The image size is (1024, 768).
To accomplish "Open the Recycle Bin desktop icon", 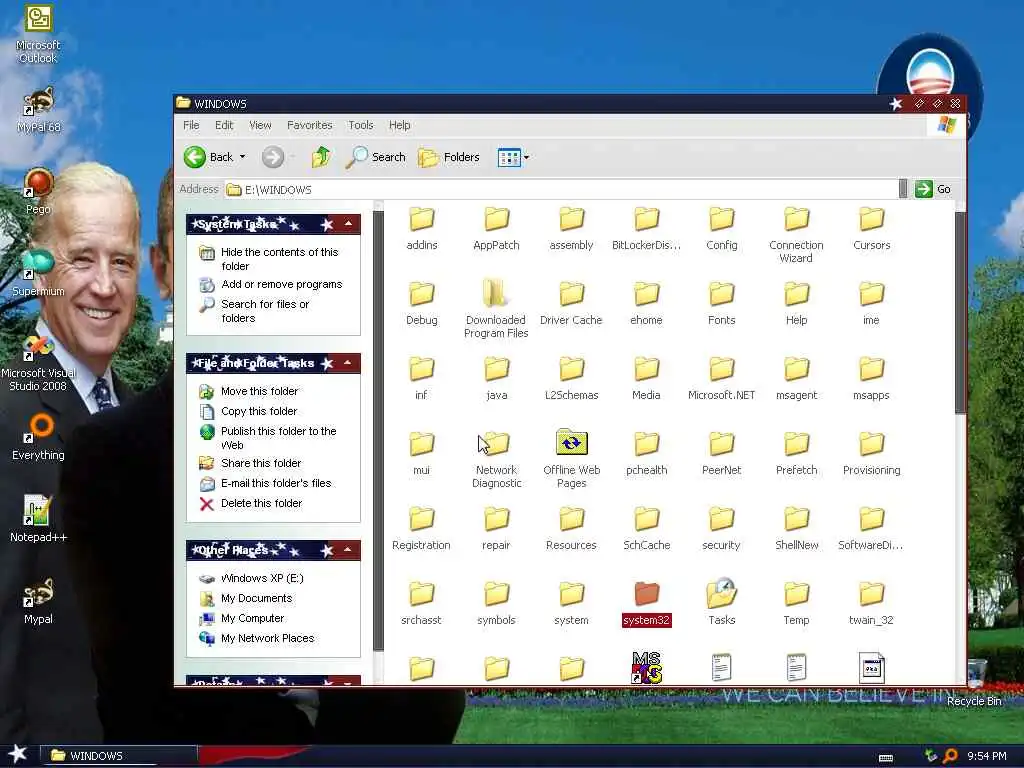I will [x=974, y=684].
